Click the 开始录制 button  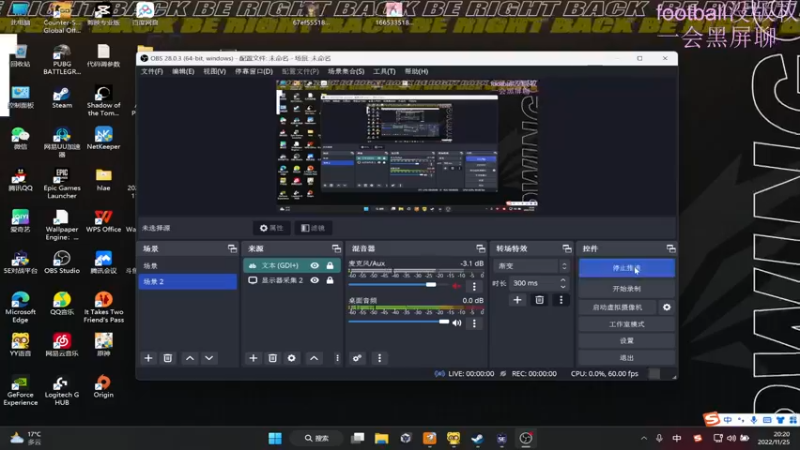click(x=627, y=289)
